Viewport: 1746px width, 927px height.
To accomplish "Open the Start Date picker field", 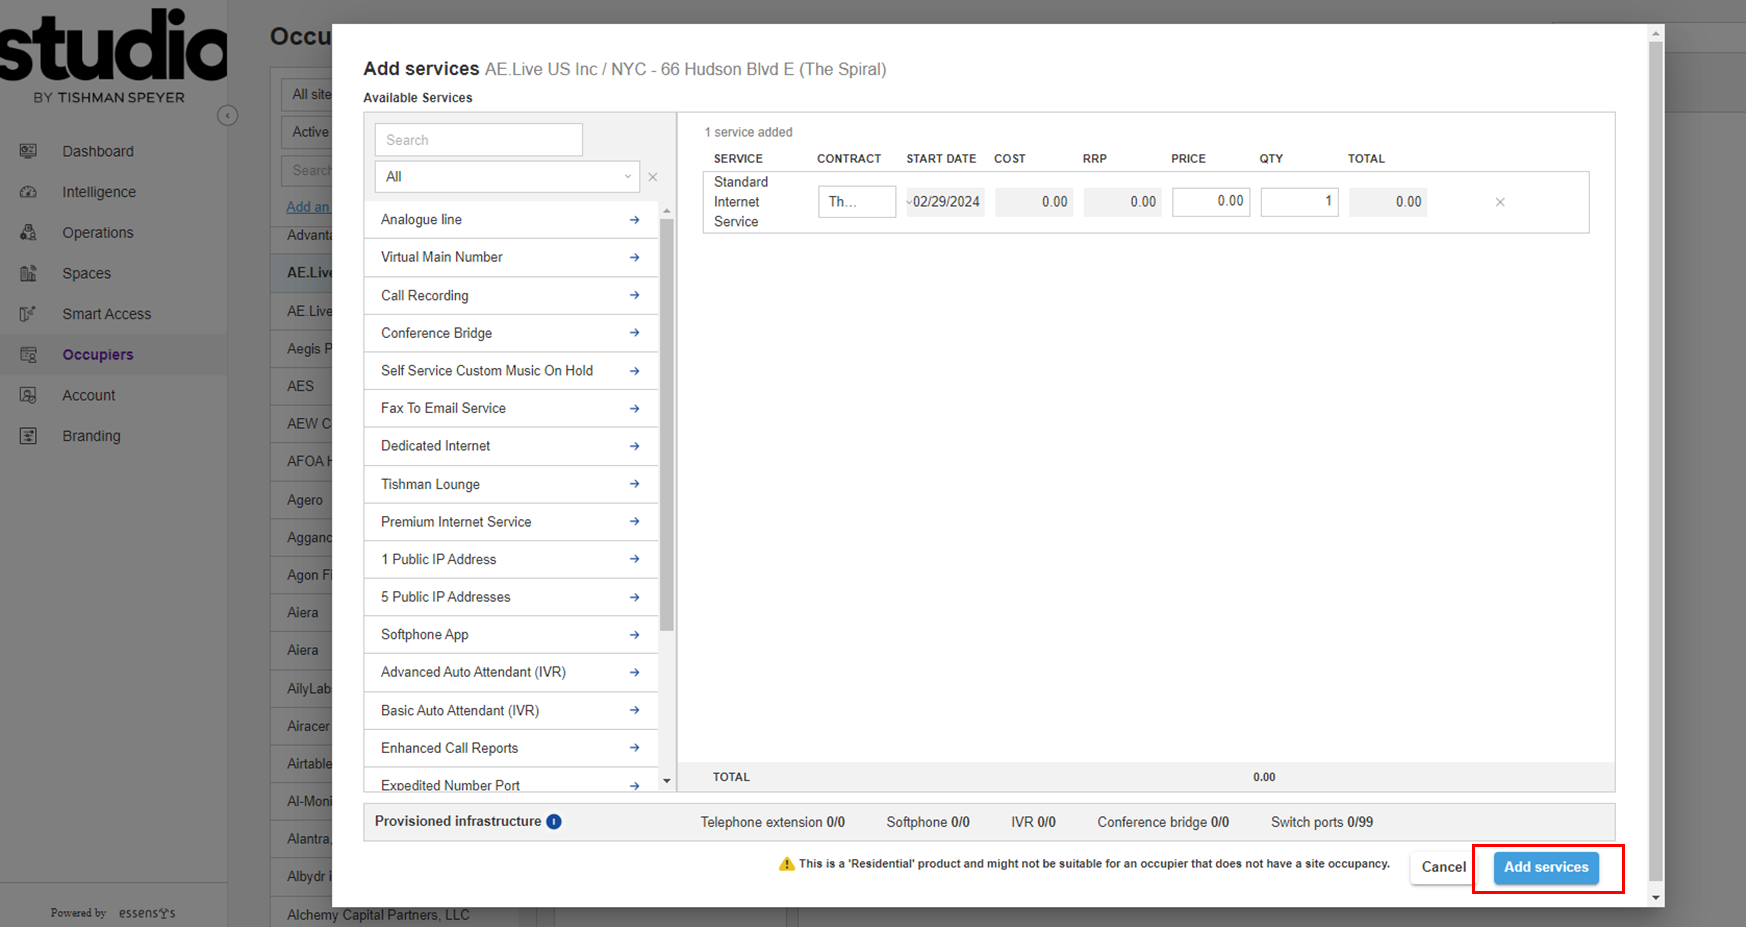I will click(945, 202).
